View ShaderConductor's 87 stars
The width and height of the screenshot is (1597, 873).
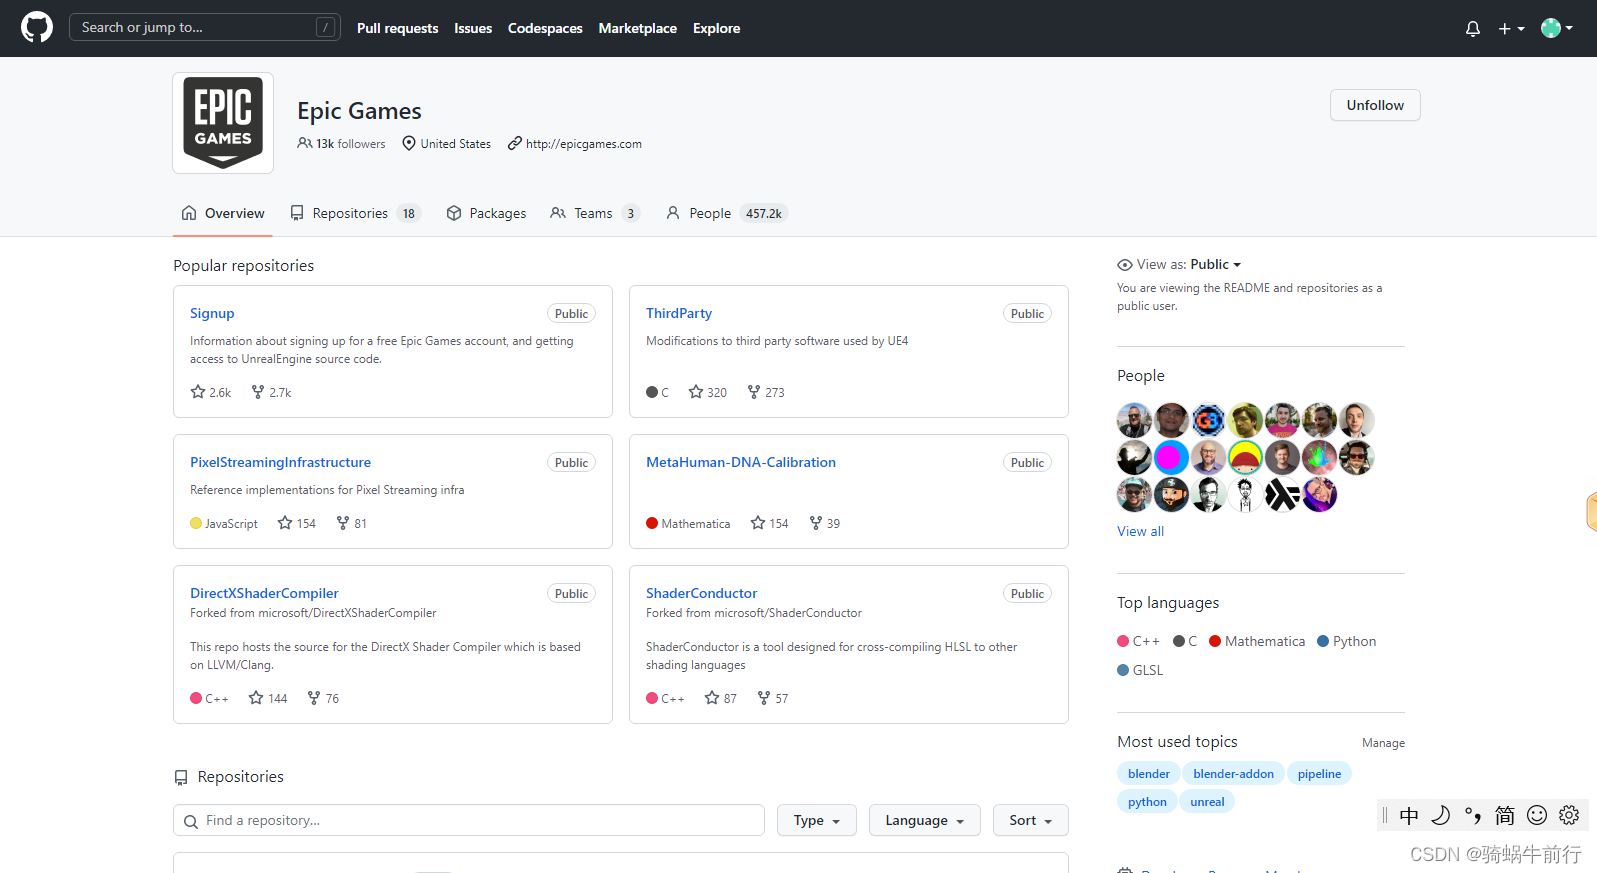[x=721, y=698]
